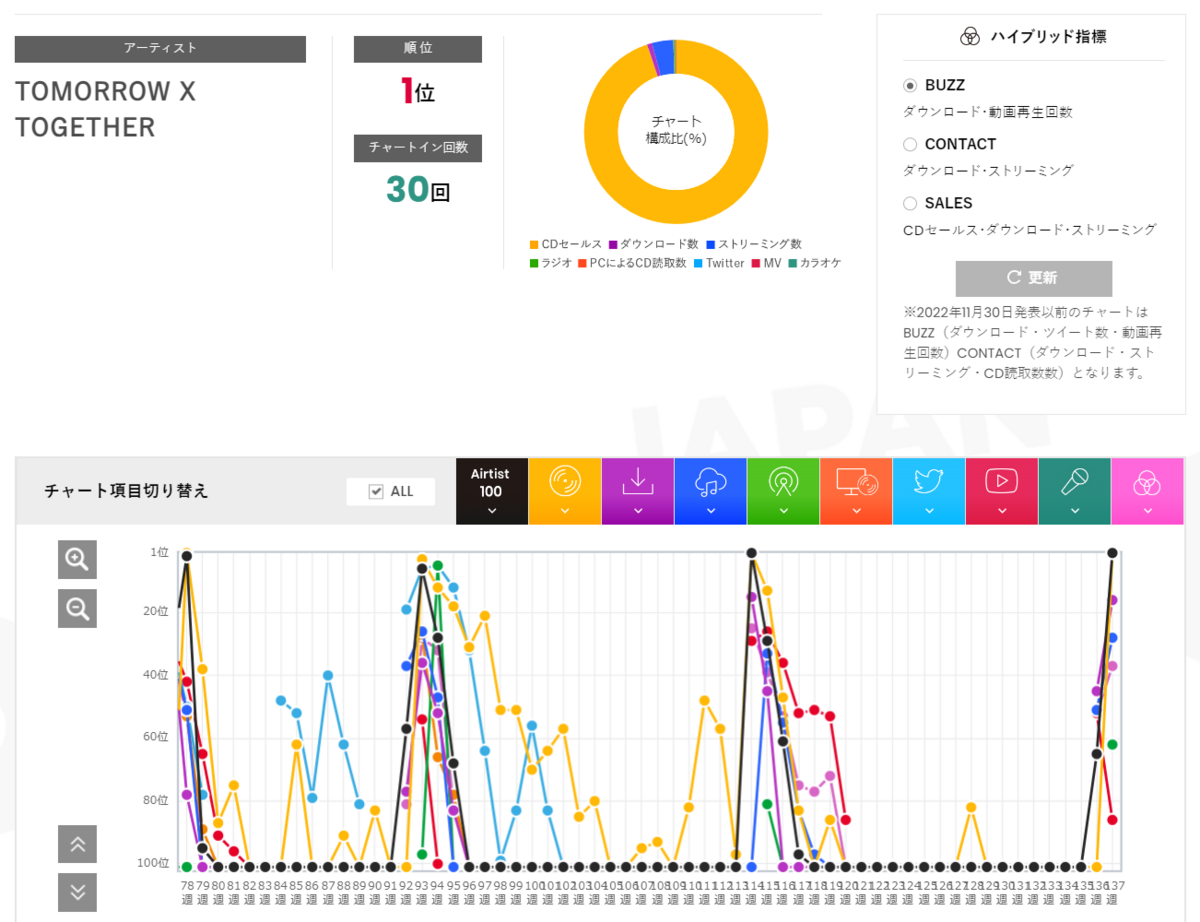Click the ハイブリッド指標 panel title
1200x922 pixels.
pos(1048,37)
